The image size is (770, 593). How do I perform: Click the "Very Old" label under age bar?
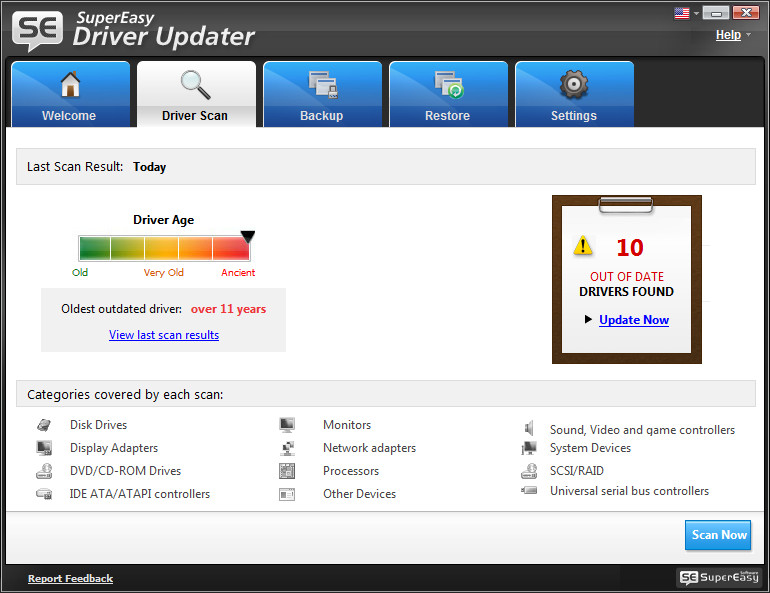[164, 272]
